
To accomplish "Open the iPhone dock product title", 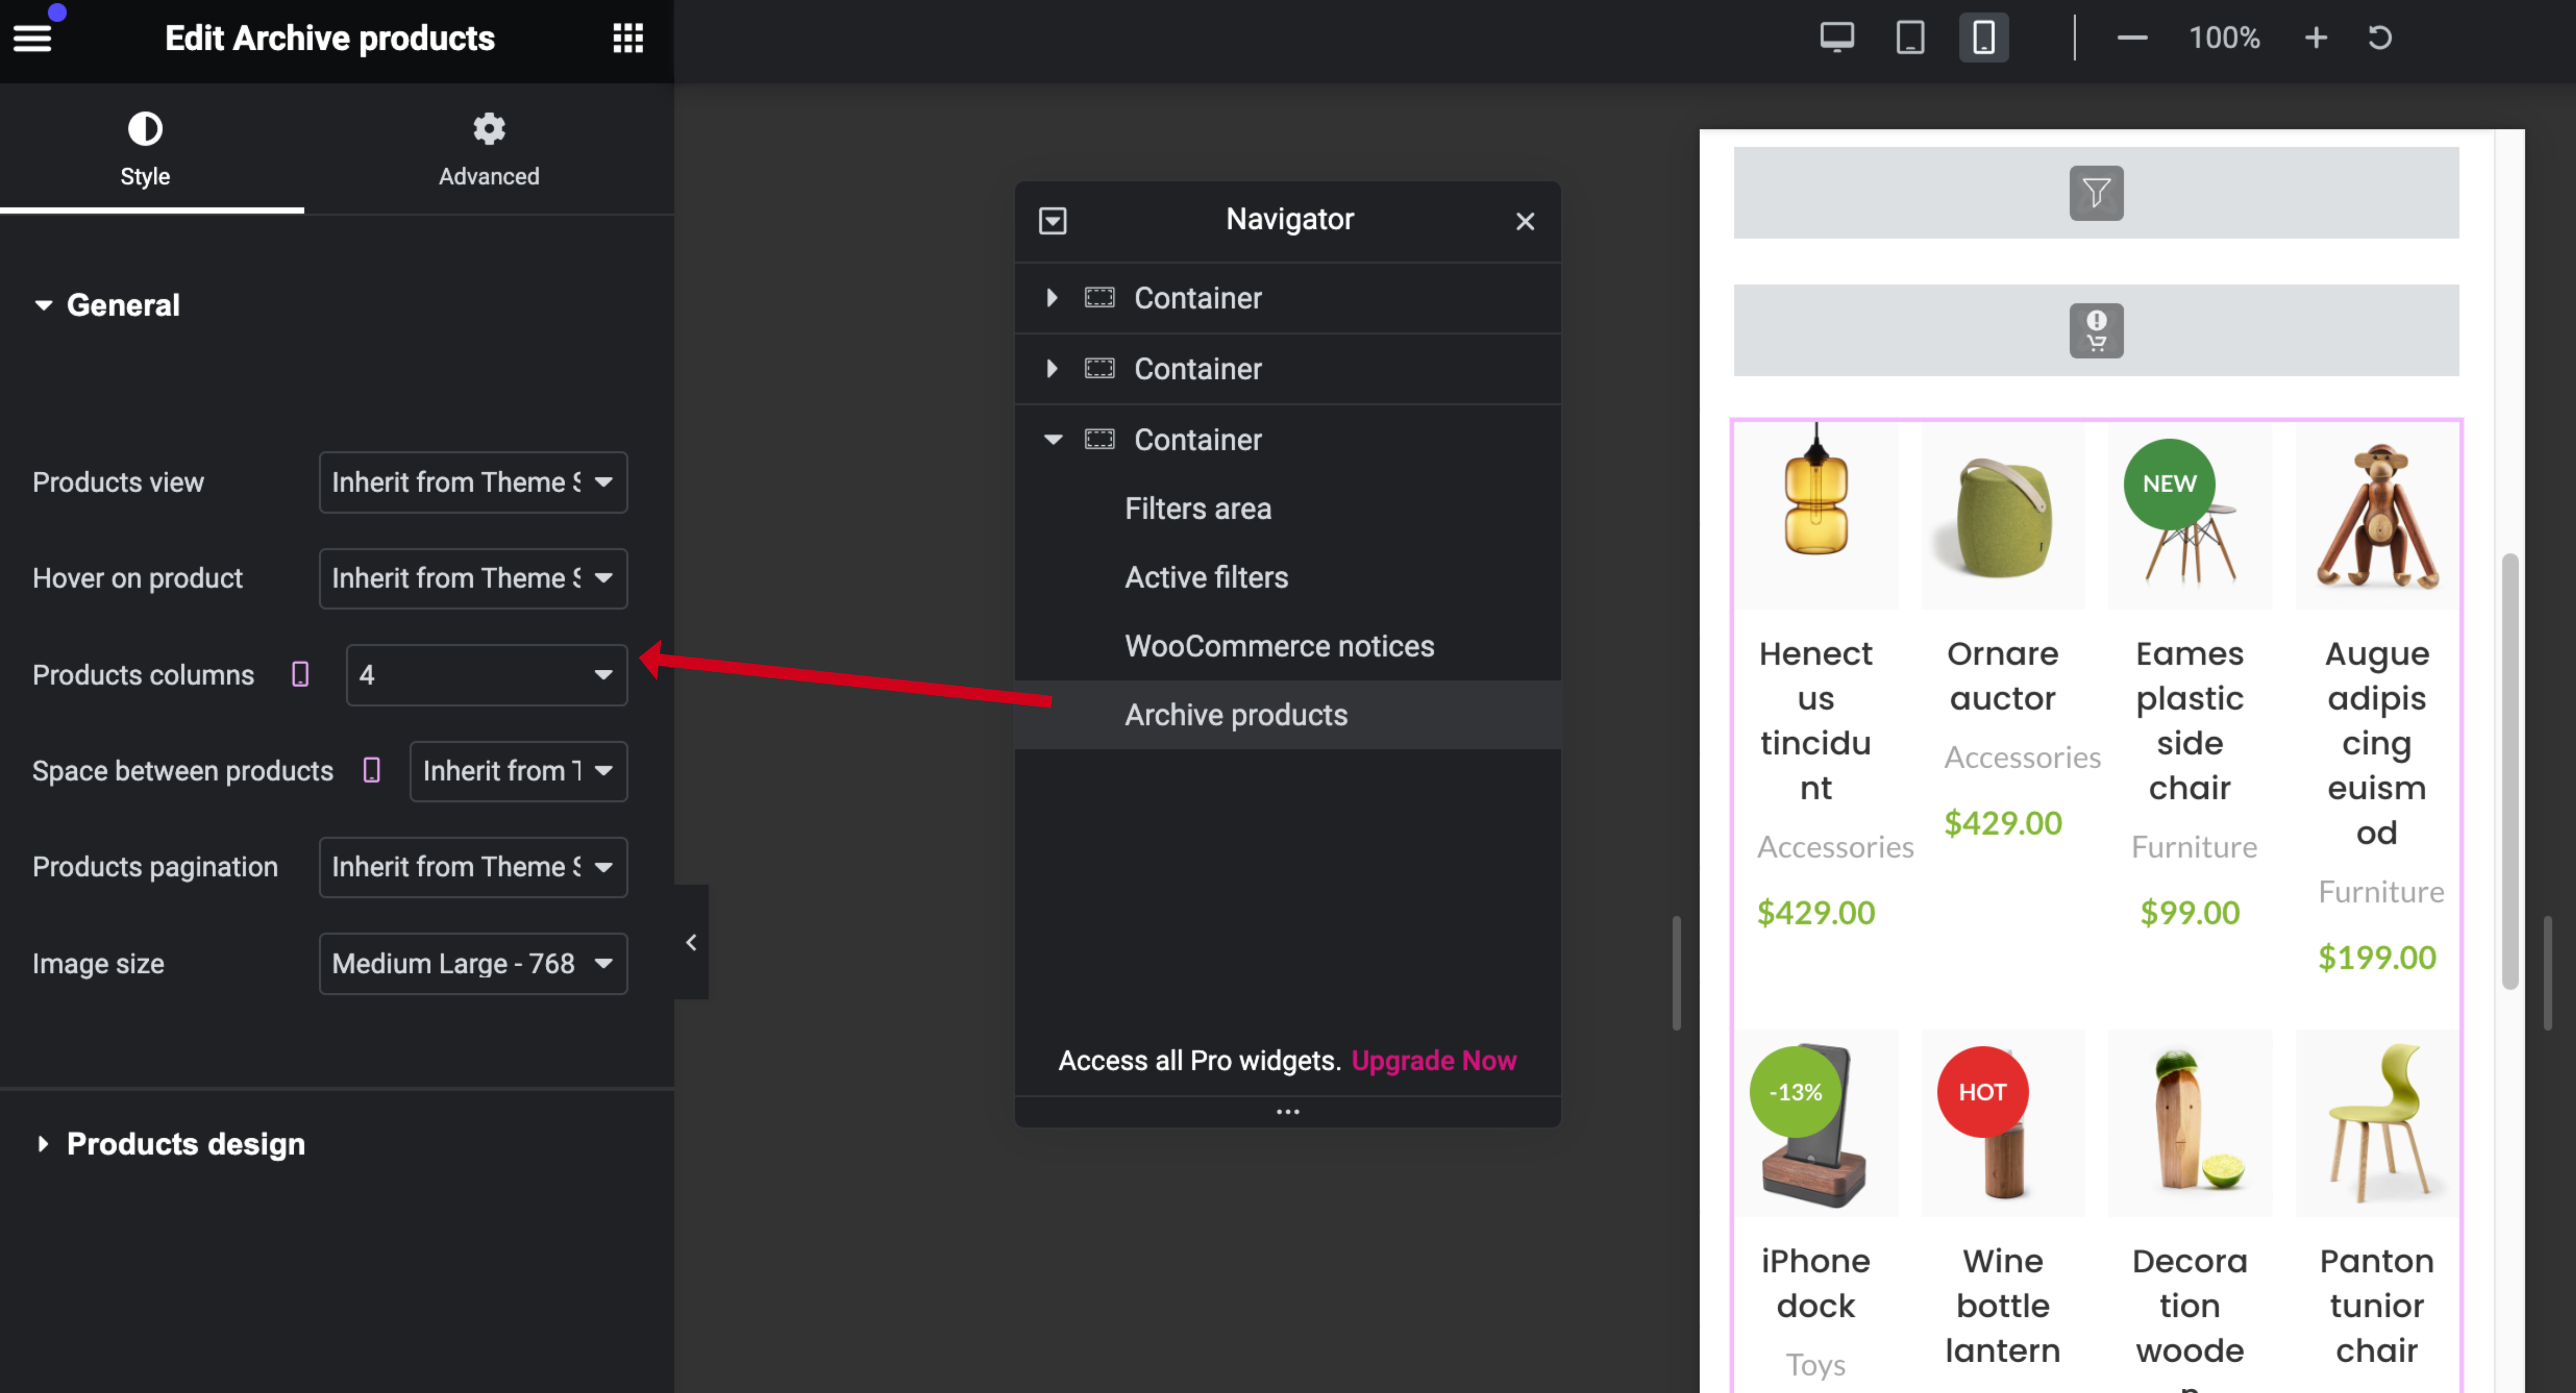I will pos(1816,1284).
